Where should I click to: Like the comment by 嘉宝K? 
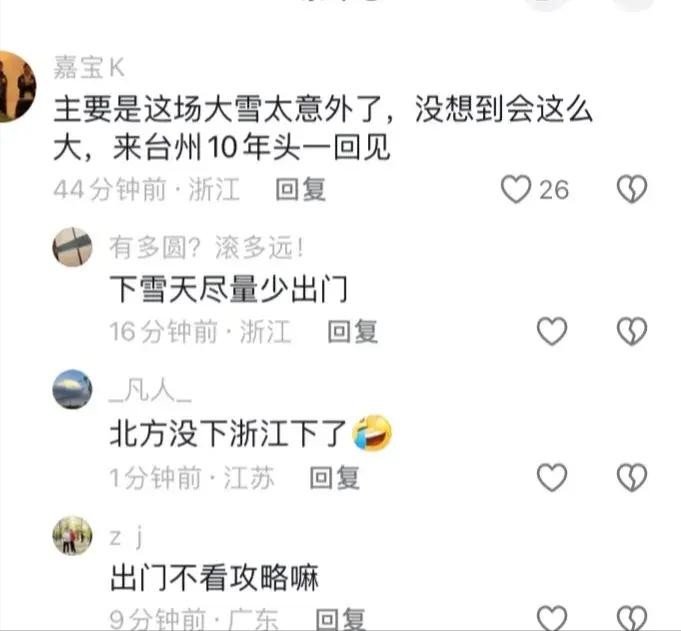point(516,189)
